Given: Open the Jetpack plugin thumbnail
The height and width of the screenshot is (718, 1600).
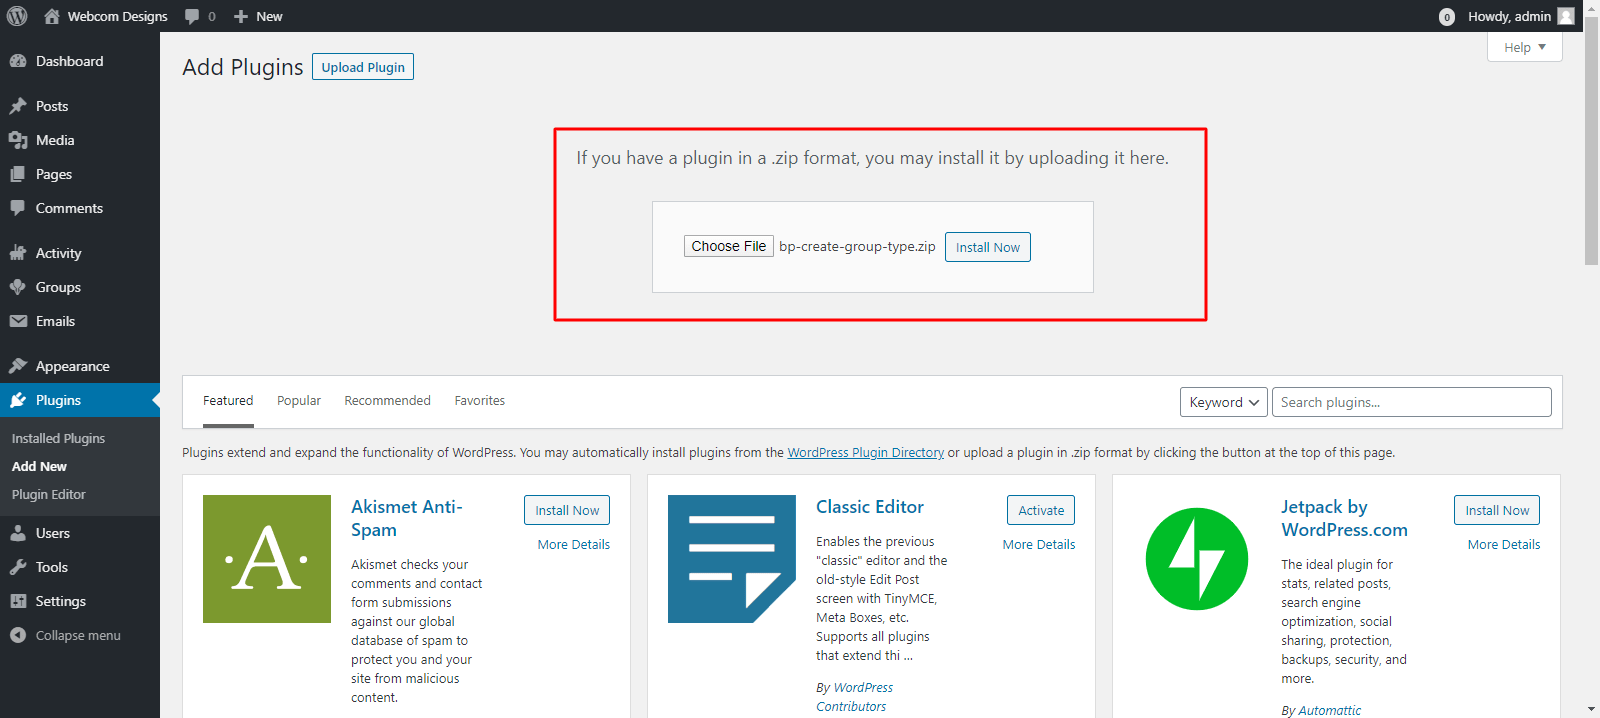Looking at the screenshot, I should (x=1197, y=559).
